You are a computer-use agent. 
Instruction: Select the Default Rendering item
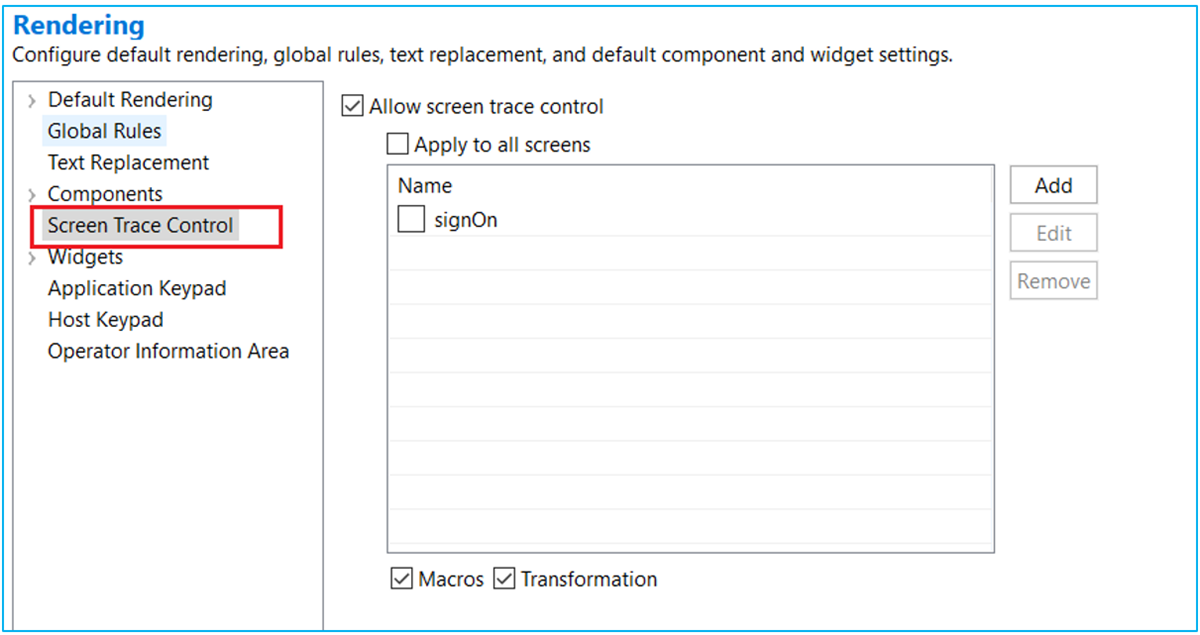coord(130,100)
